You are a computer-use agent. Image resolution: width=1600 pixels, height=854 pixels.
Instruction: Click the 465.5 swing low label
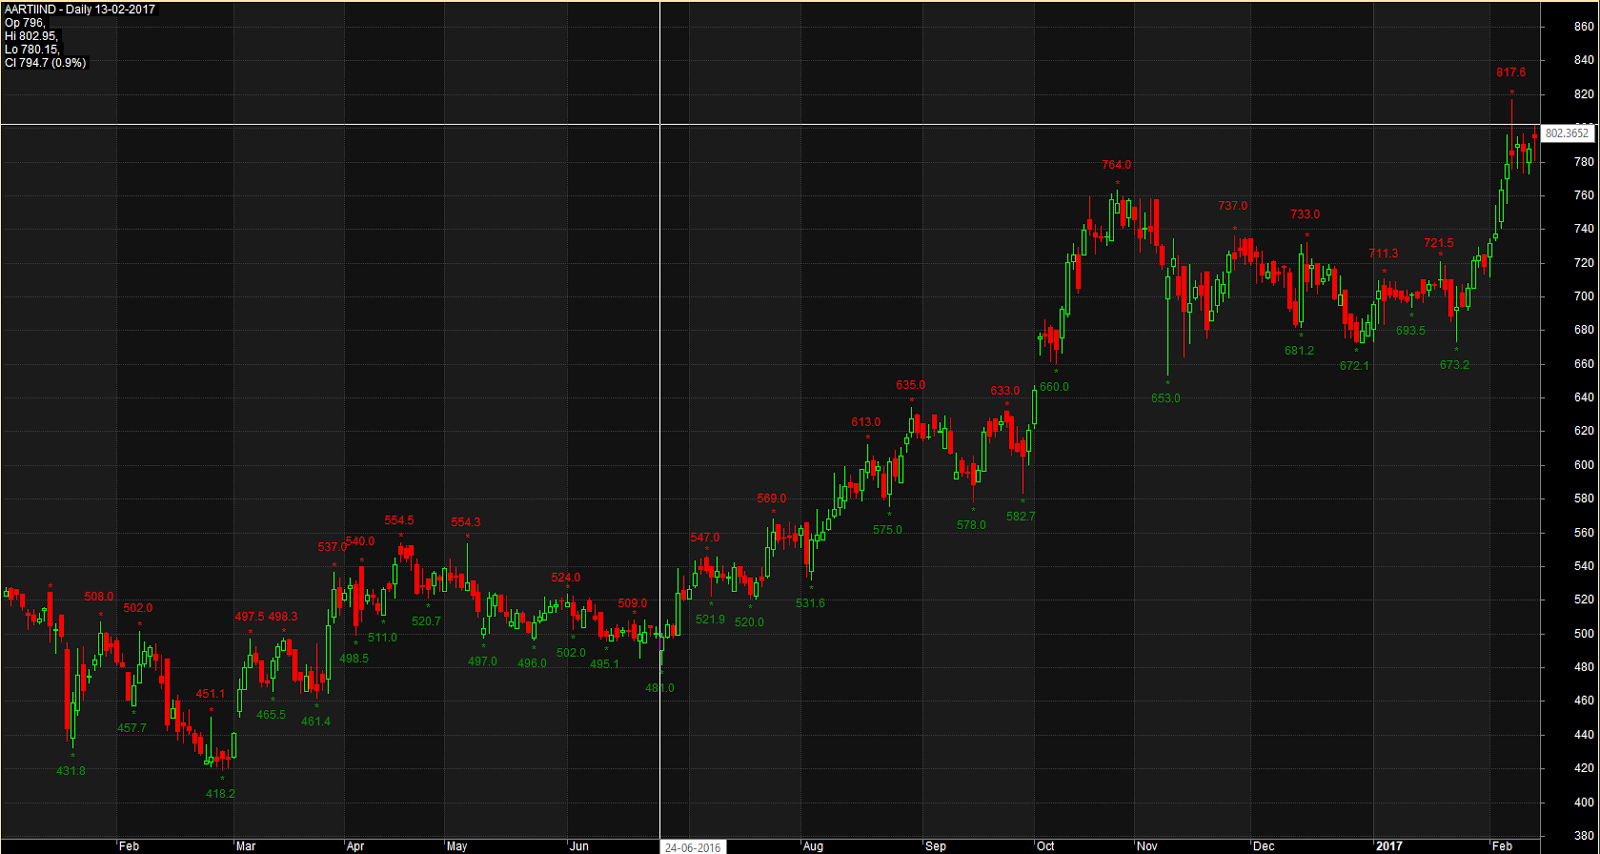click(x=271, y=715)
